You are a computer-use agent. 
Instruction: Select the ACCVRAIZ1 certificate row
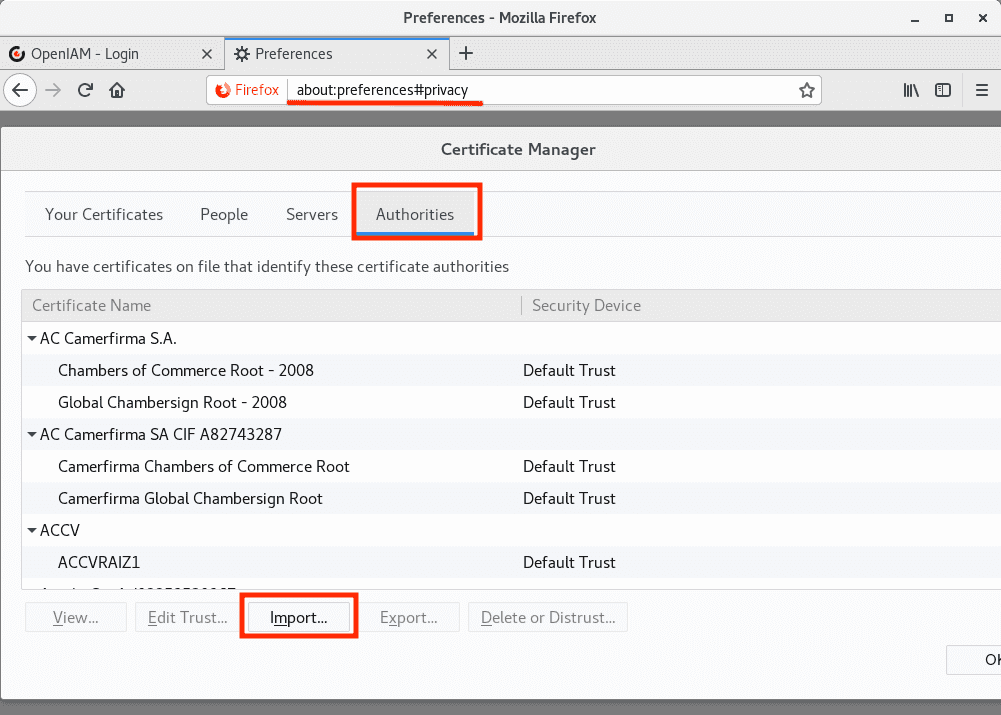pyautogui.click(x=99, y=563)
